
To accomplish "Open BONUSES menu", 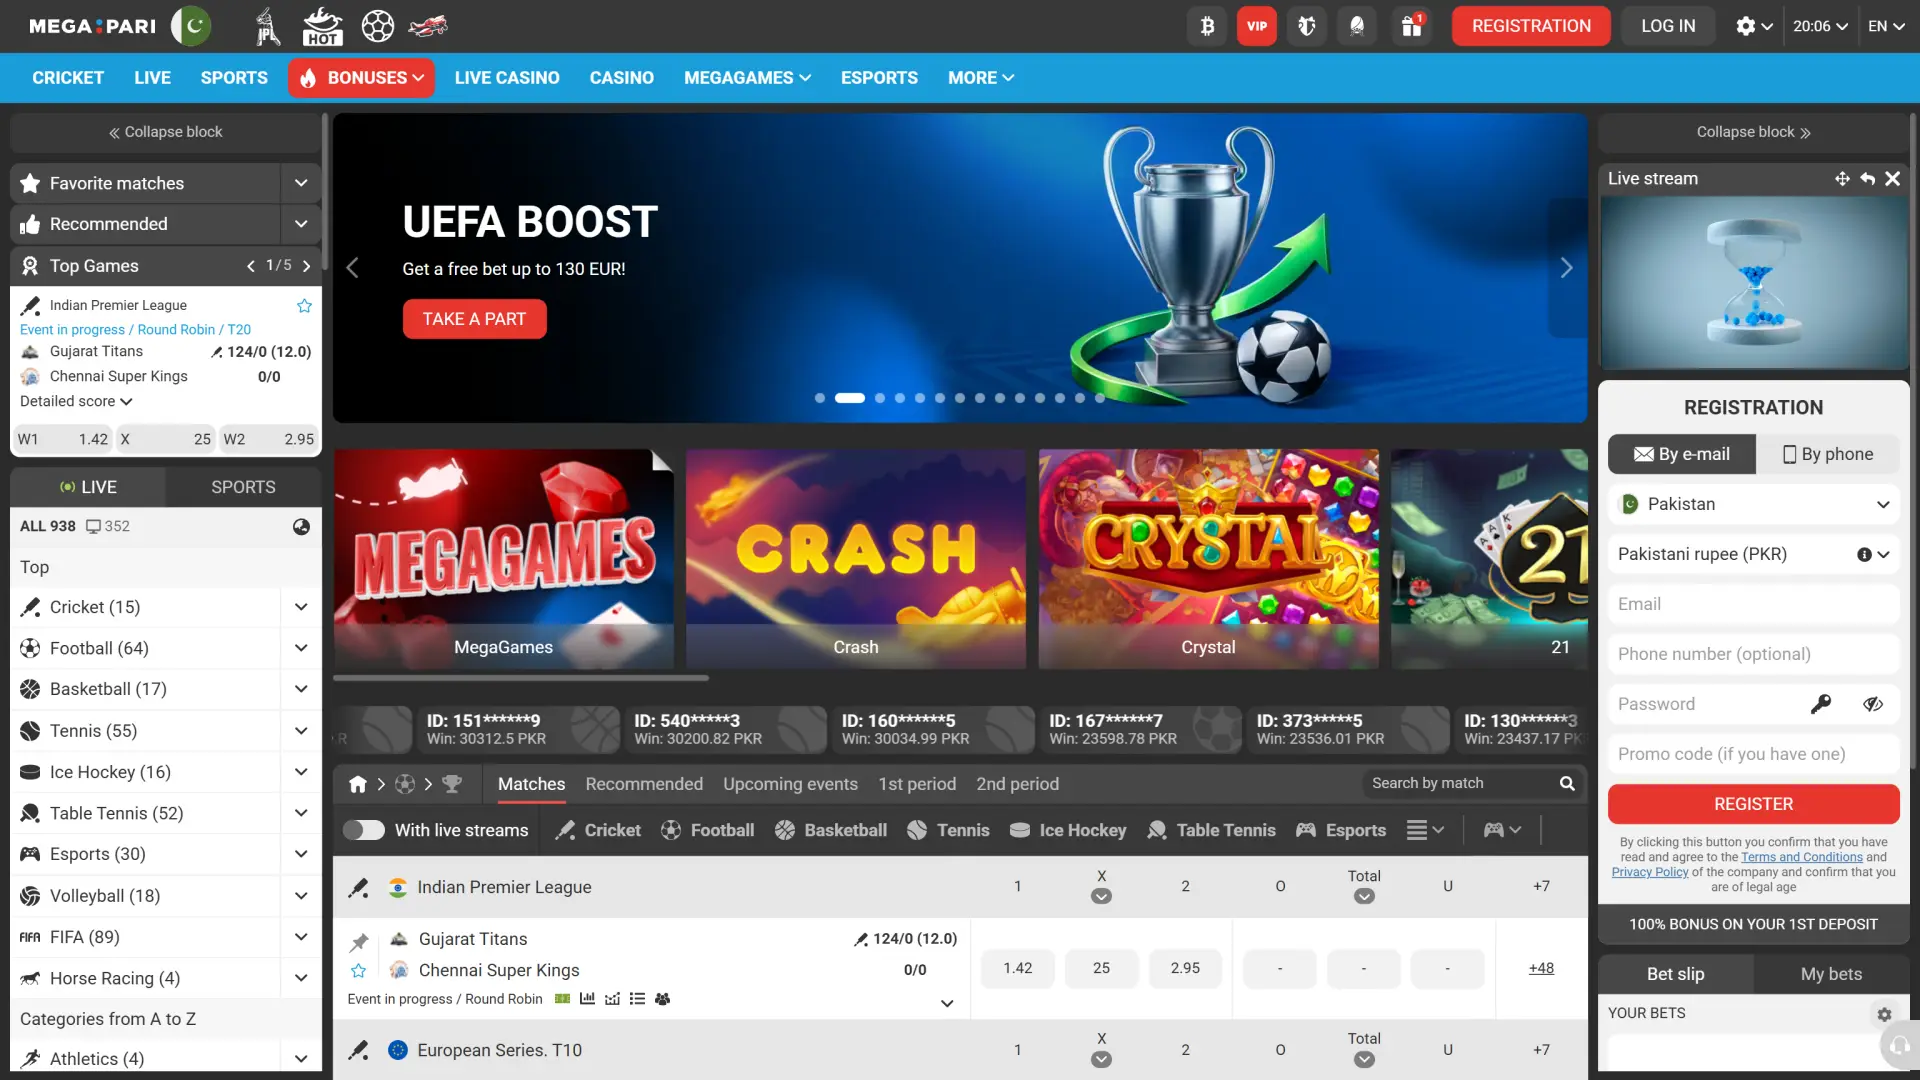I will coord(362,78).
